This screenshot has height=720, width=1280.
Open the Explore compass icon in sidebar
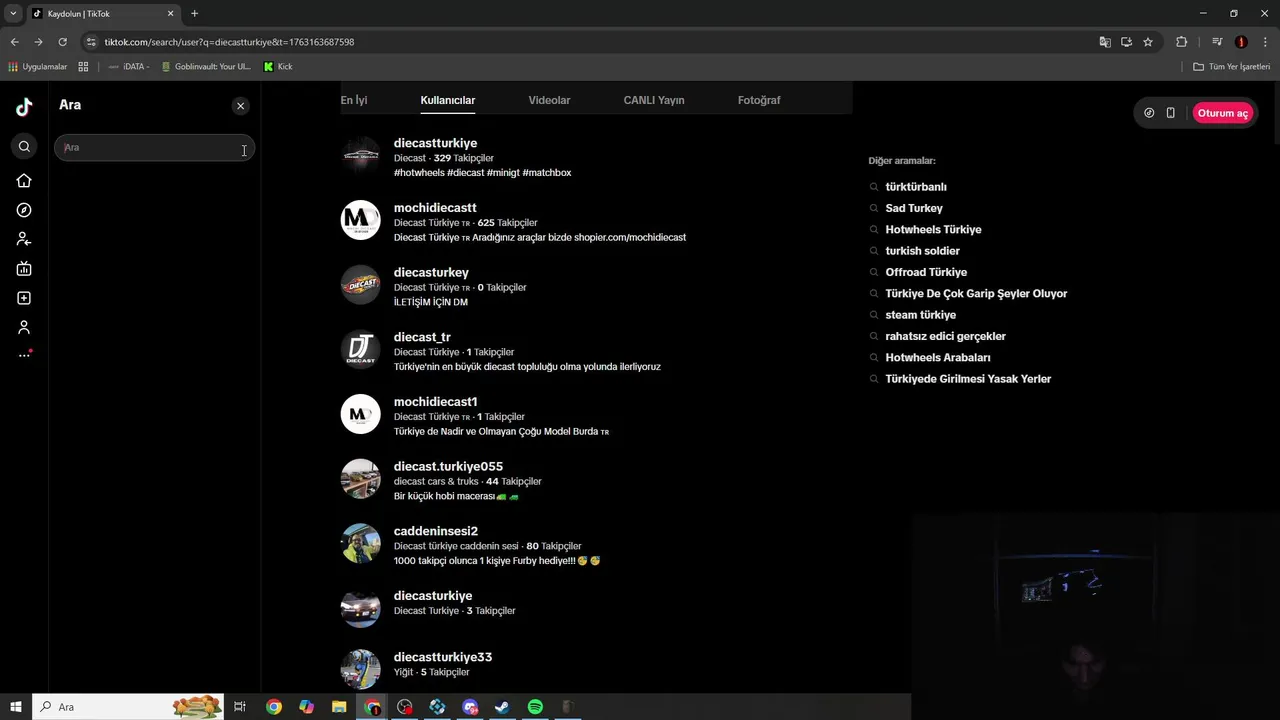[x=24, y=210]
